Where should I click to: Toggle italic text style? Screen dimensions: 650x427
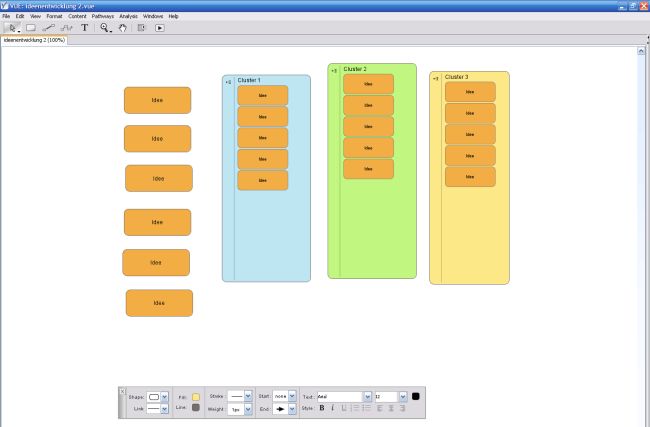(x=333, y=408)
